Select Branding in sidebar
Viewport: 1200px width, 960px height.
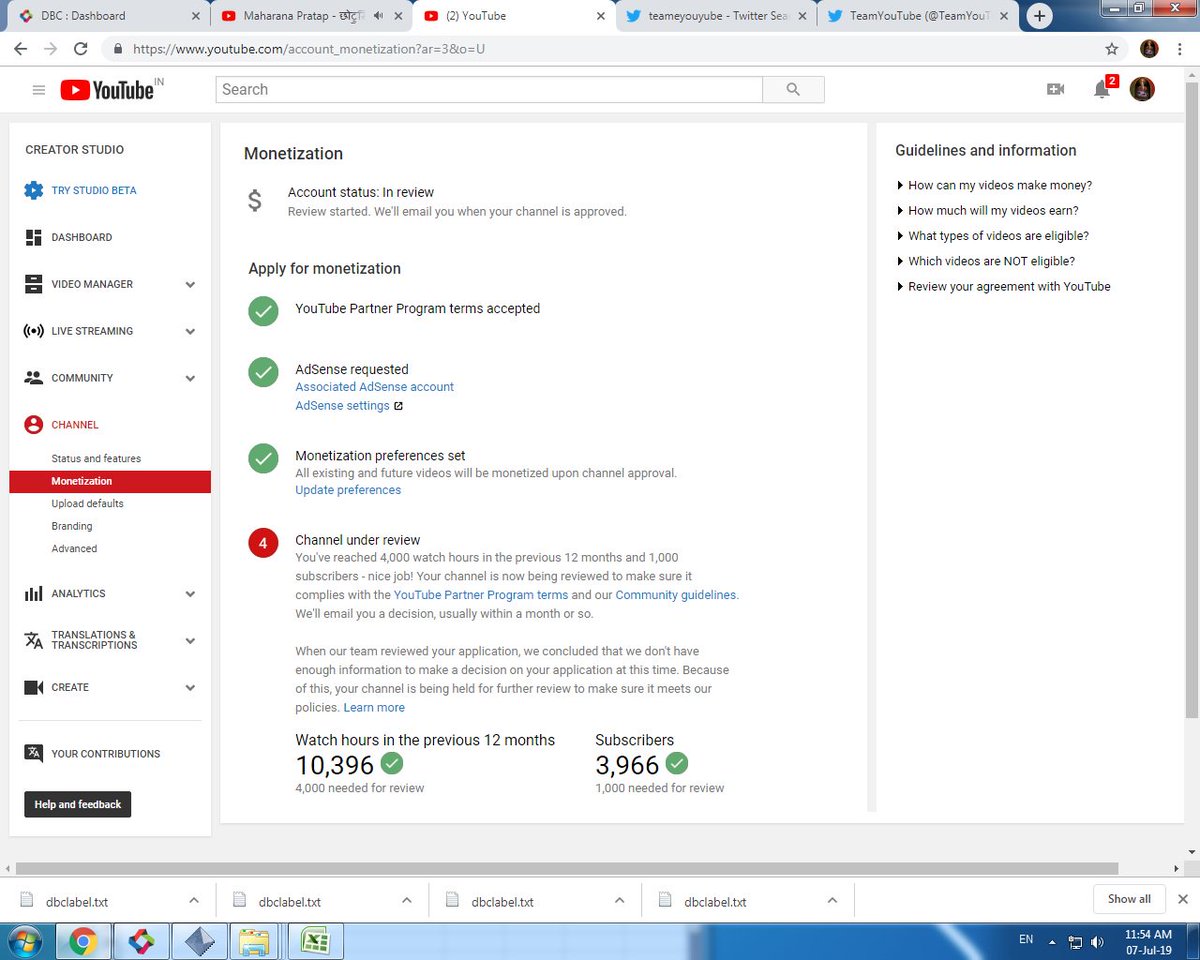click(72, 526)
